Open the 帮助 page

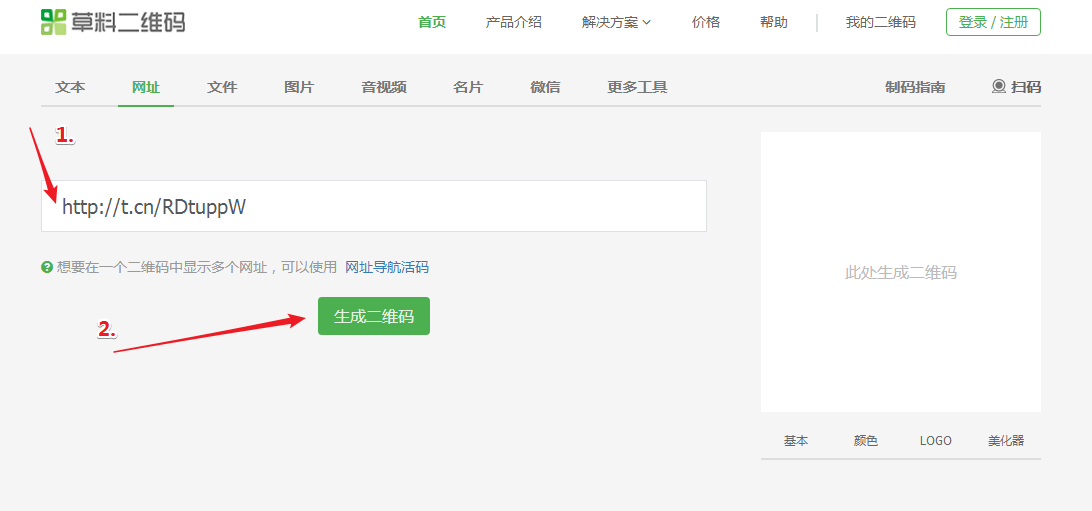pyautogui.click(x=774, y=22)
